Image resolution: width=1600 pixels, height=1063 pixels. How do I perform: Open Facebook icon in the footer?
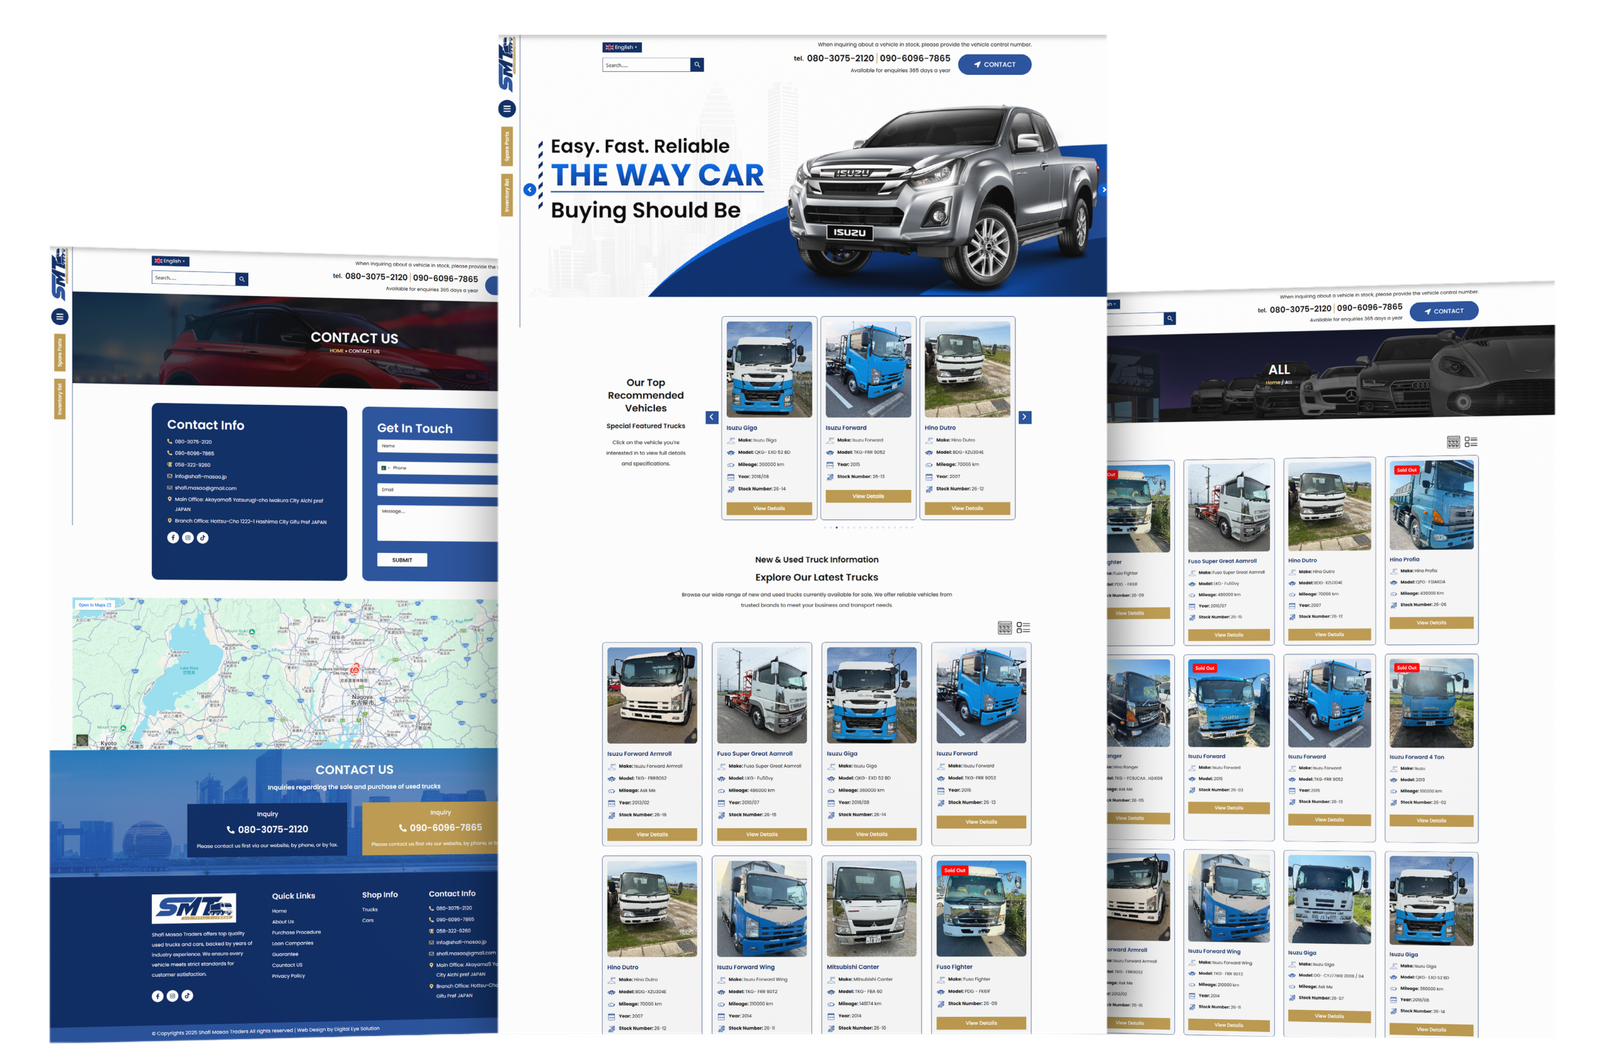[x=157, y=996]
